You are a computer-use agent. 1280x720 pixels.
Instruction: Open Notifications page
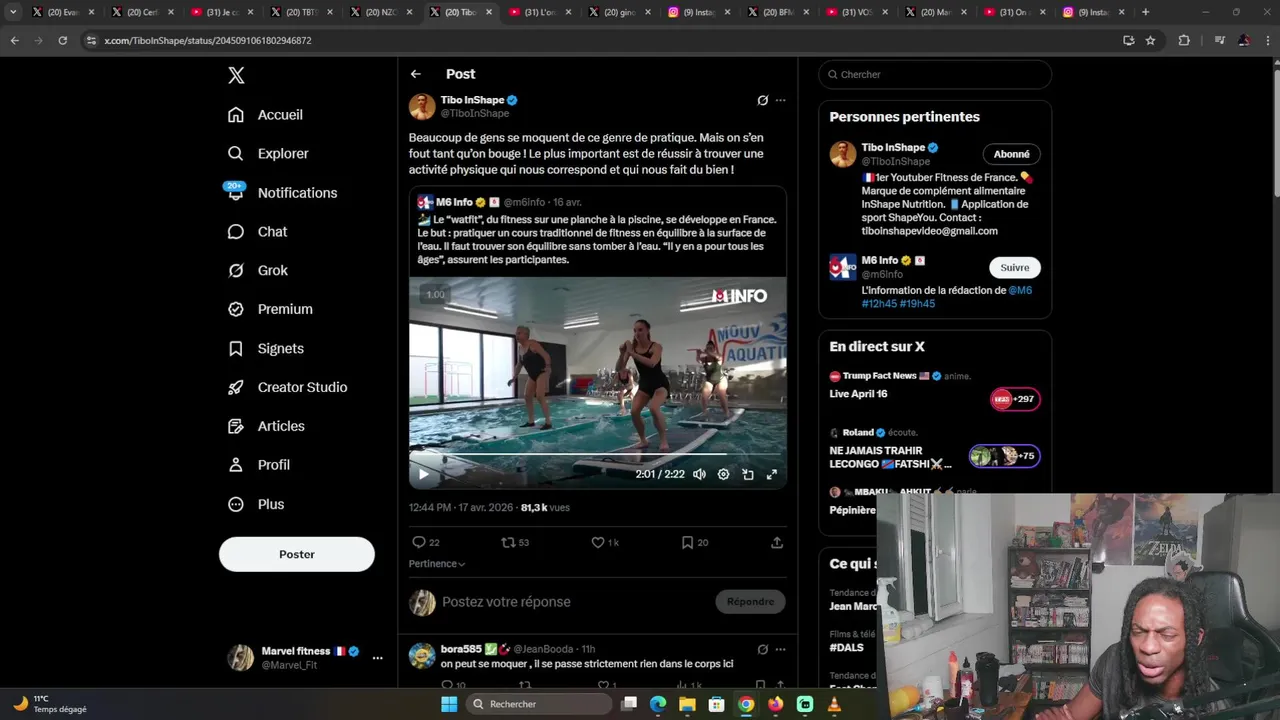(x=282, y=193)
